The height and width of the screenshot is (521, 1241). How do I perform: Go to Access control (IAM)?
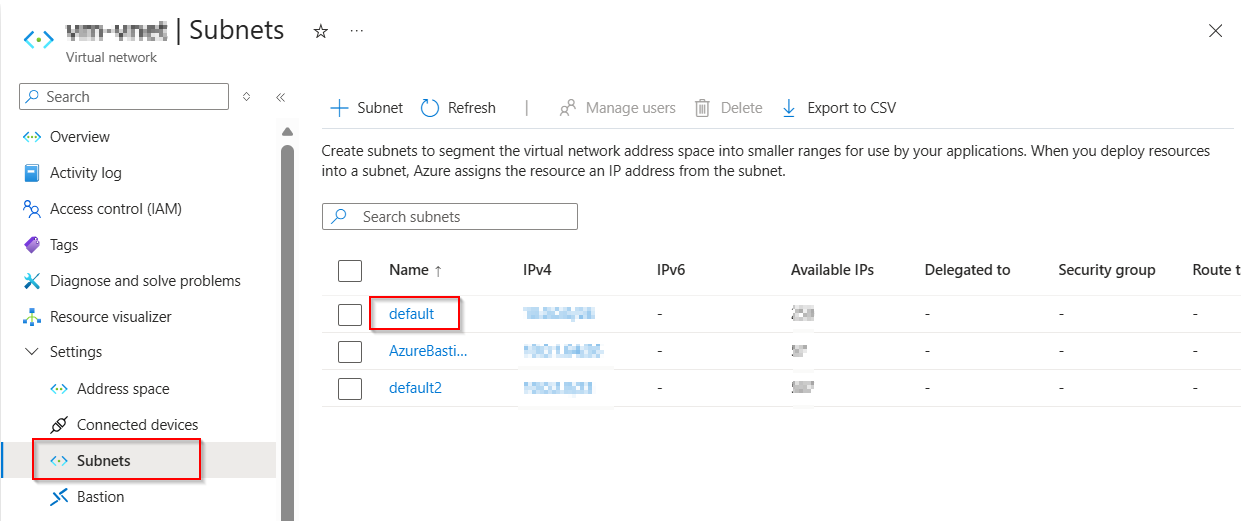point(116,209)
